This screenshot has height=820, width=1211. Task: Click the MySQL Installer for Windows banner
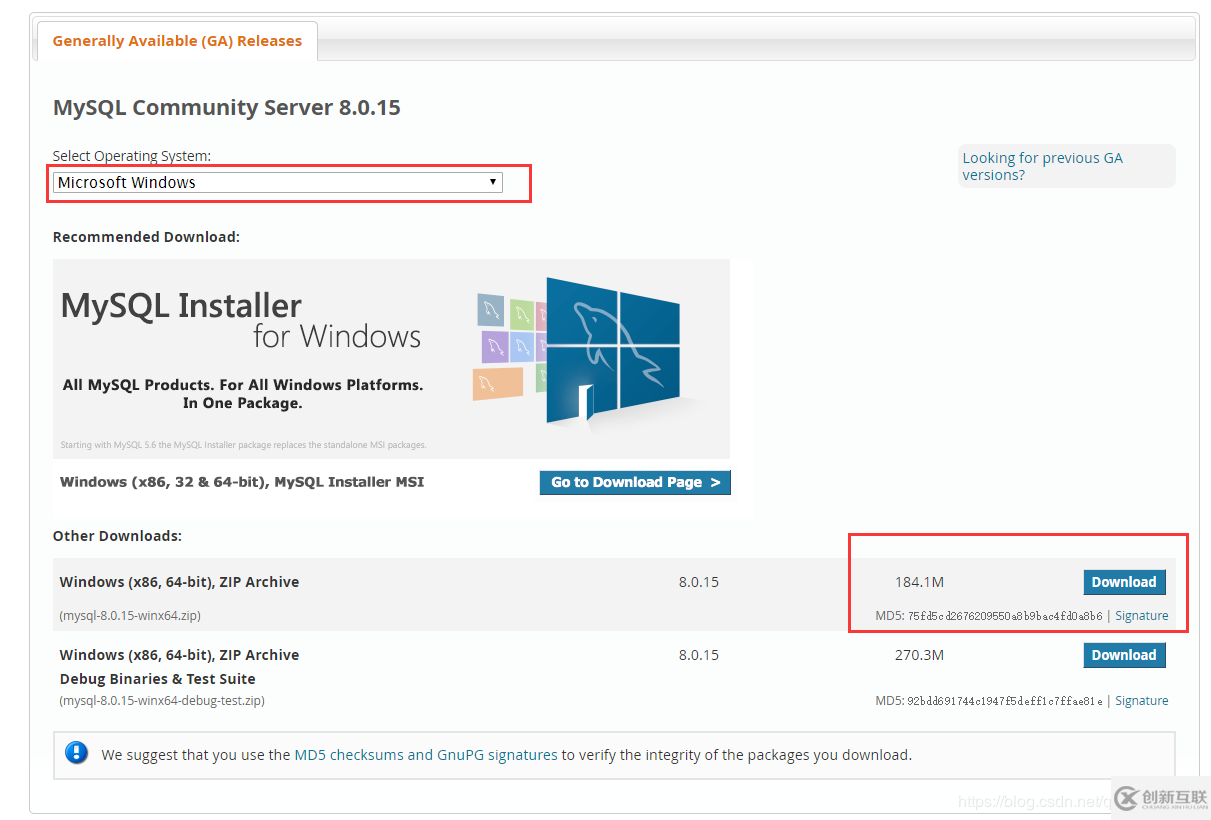(391, 359)
